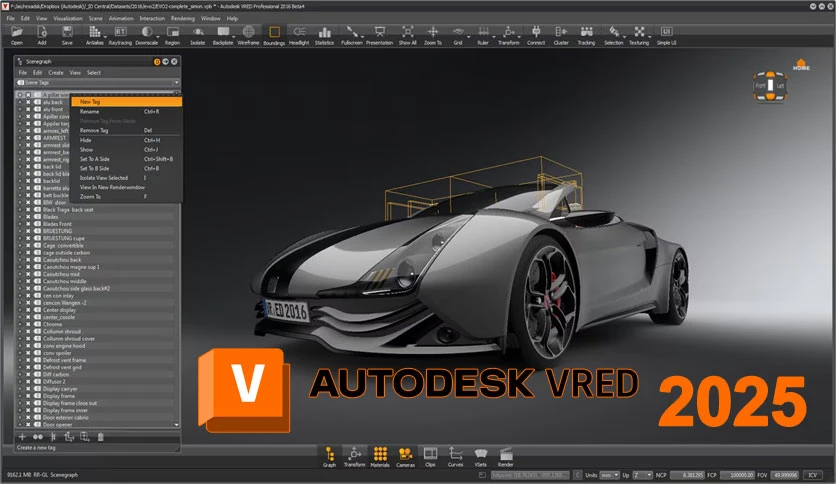
Task: Click the Isolate toolbar icon
Action: click(198, 32)
